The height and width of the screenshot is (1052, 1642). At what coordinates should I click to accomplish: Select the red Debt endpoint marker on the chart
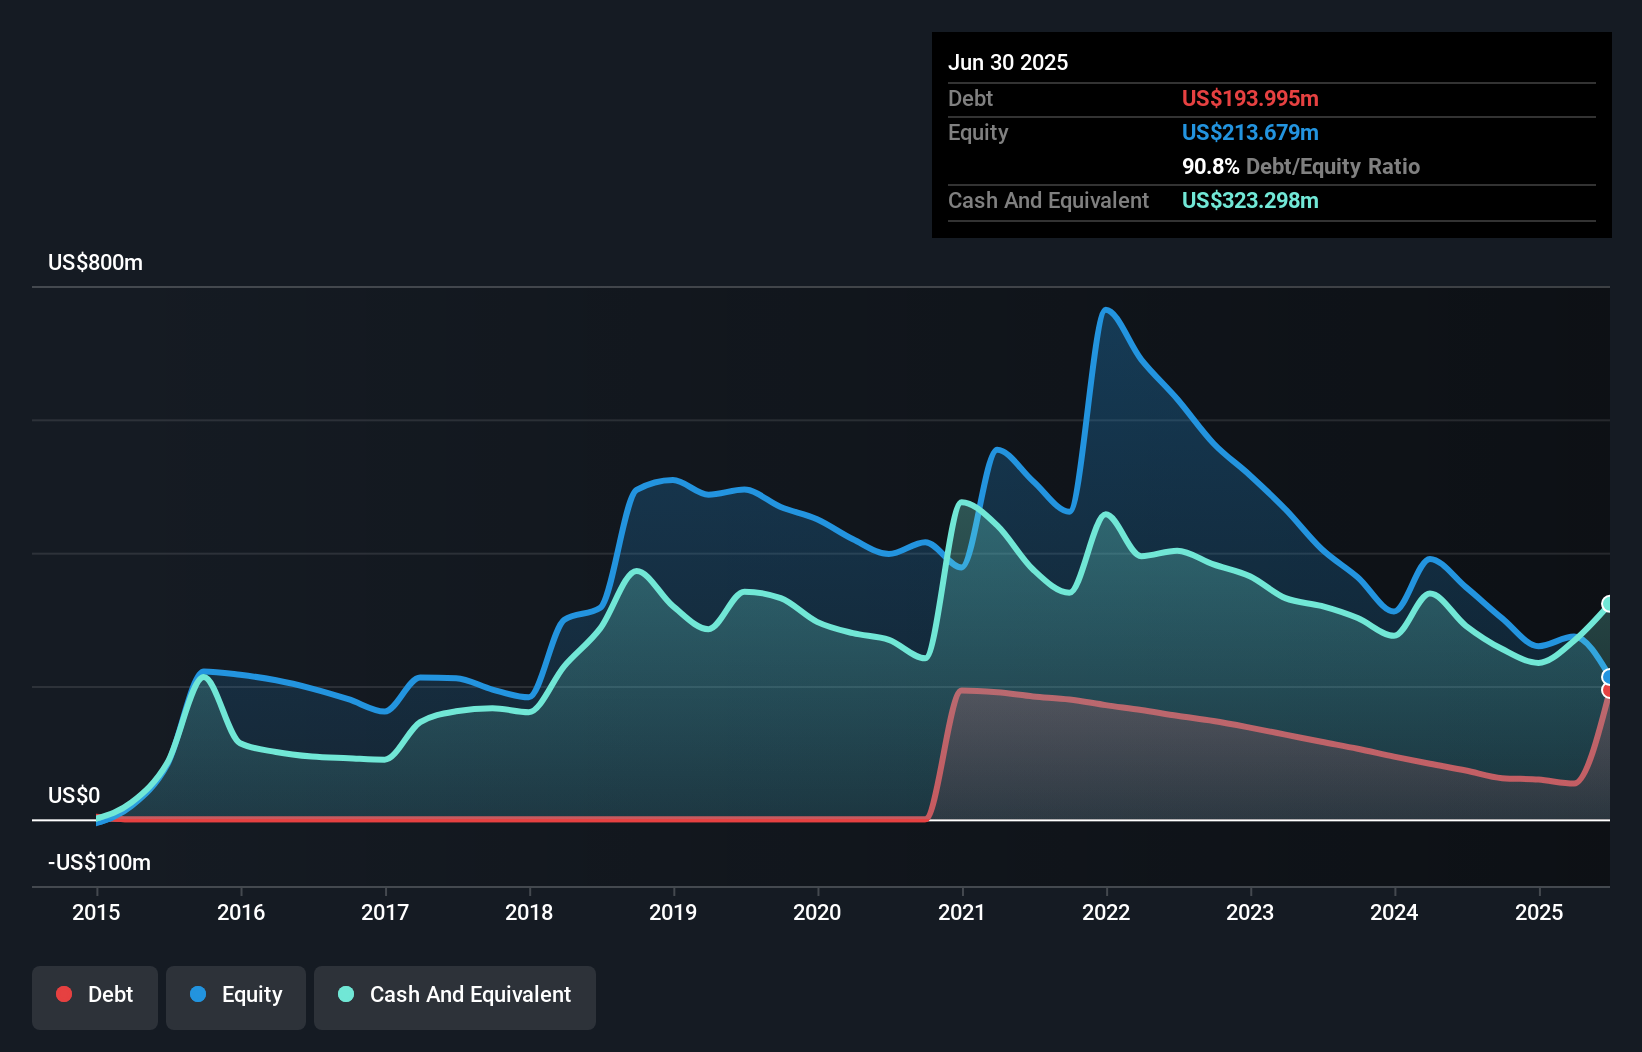pyautogui.click(x=1607, y=692)
